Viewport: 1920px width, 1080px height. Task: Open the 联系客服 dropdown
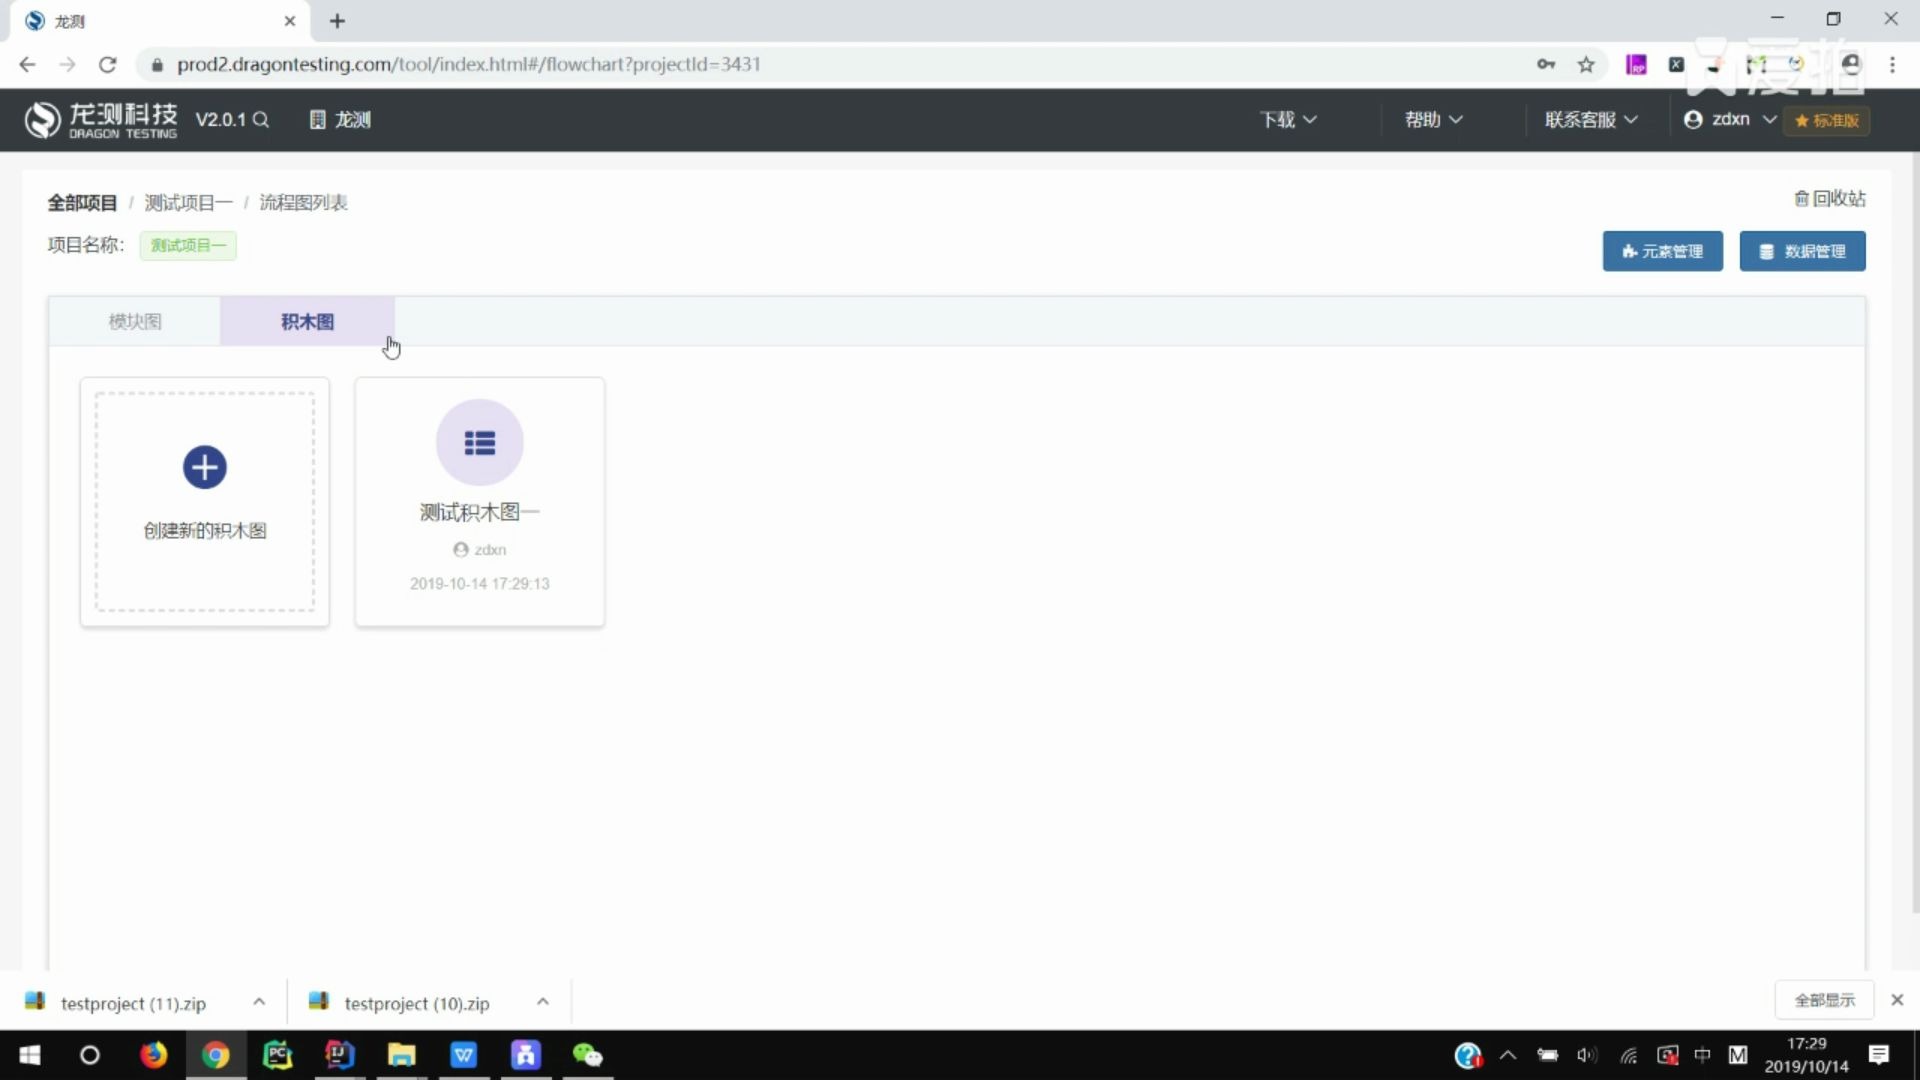coord(1590,120)
